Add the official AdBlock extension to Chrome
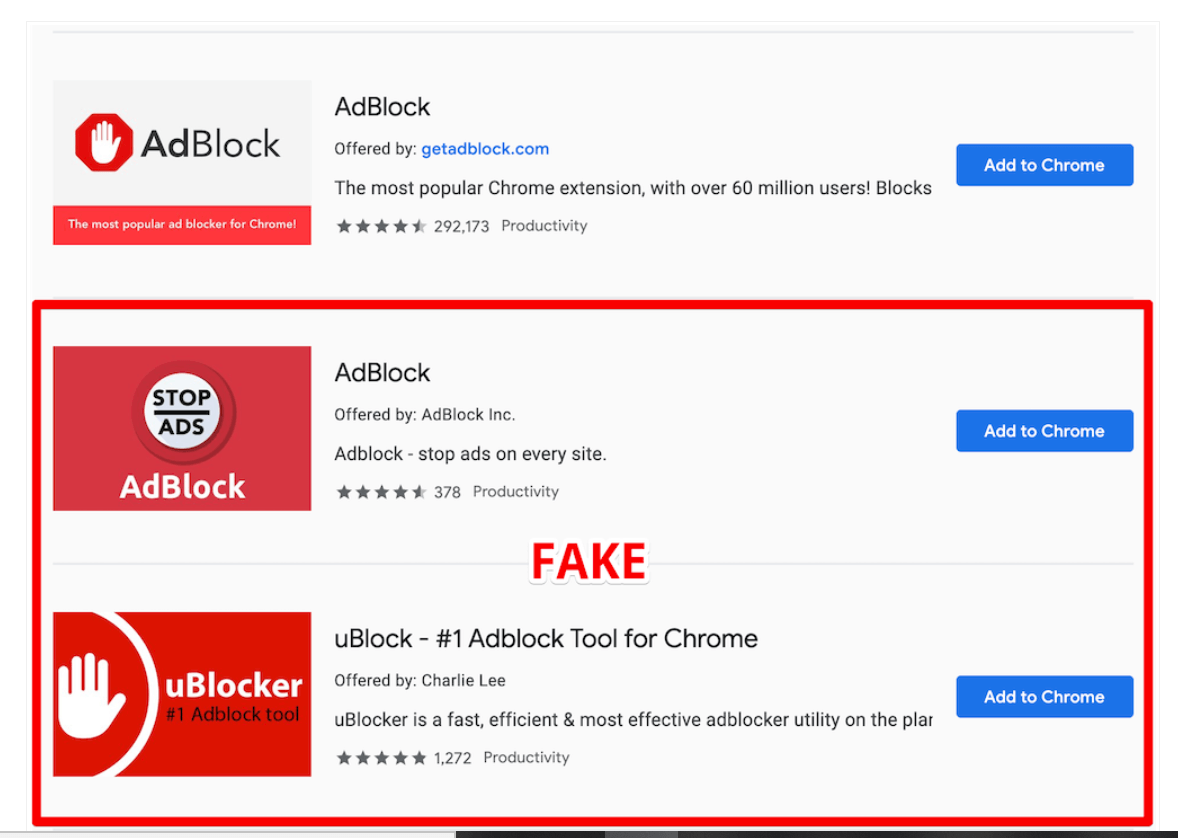The height and width of the screenshot is (838, 1178). [1044, 165]
